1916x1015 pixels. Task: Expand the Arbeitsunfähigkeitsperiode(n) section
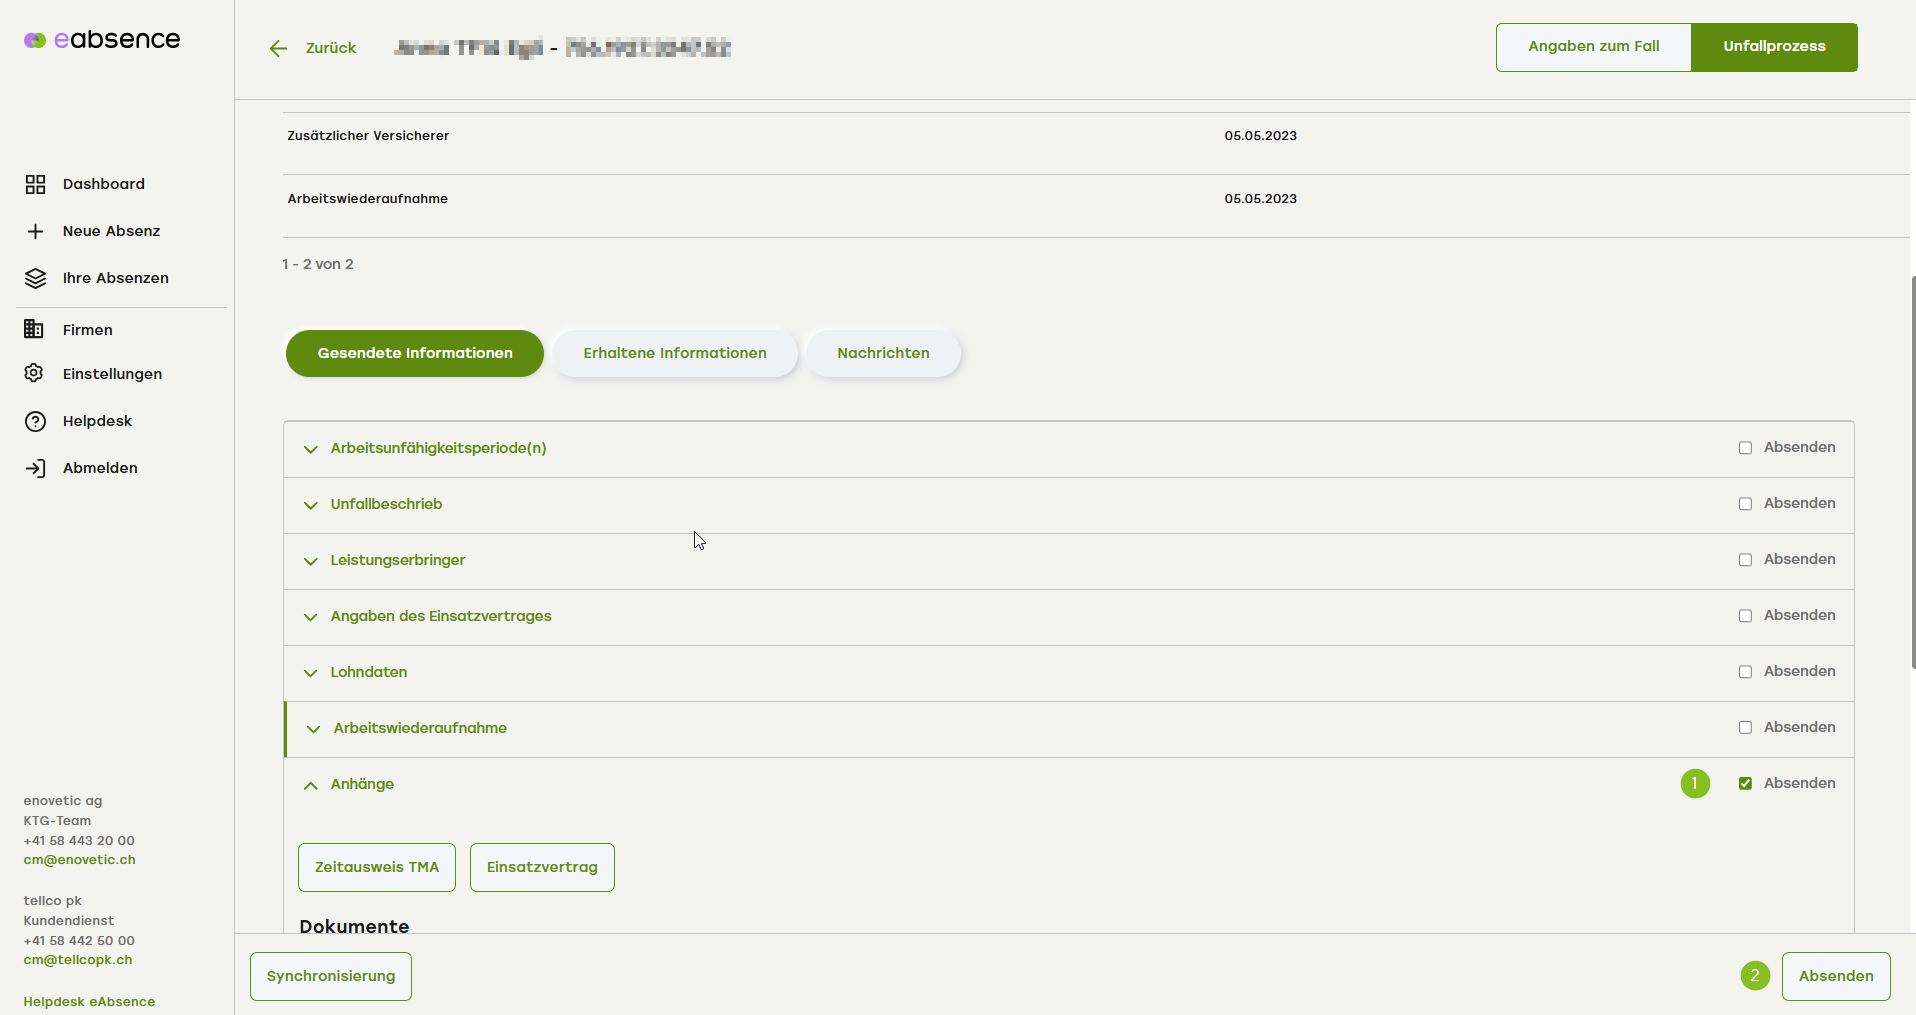coord(311,449)
